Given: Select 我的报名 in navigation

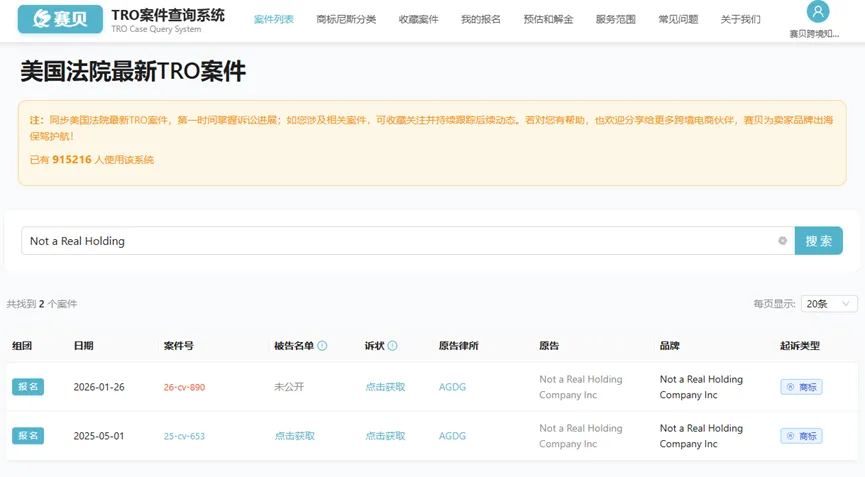Looking at the screenshot, I should (x=480, y=19).
